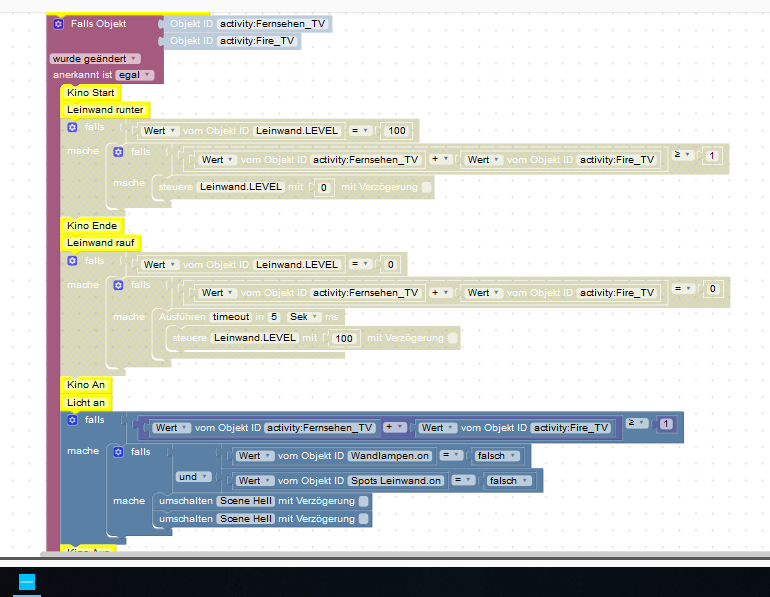
Task: Open gear of falls block checking Leinwand.LEVEL = 100
Action: [72, 127]
